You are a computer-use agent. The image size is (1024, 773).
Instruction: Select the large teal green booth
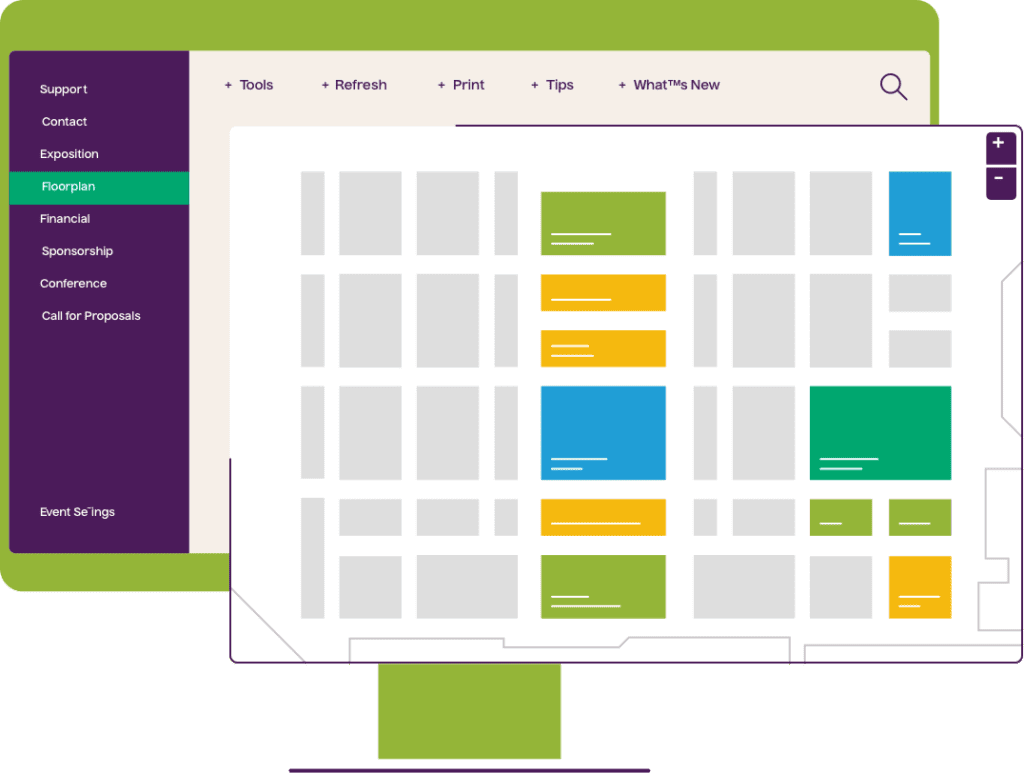pyautogui.click(x=880, y=433)
